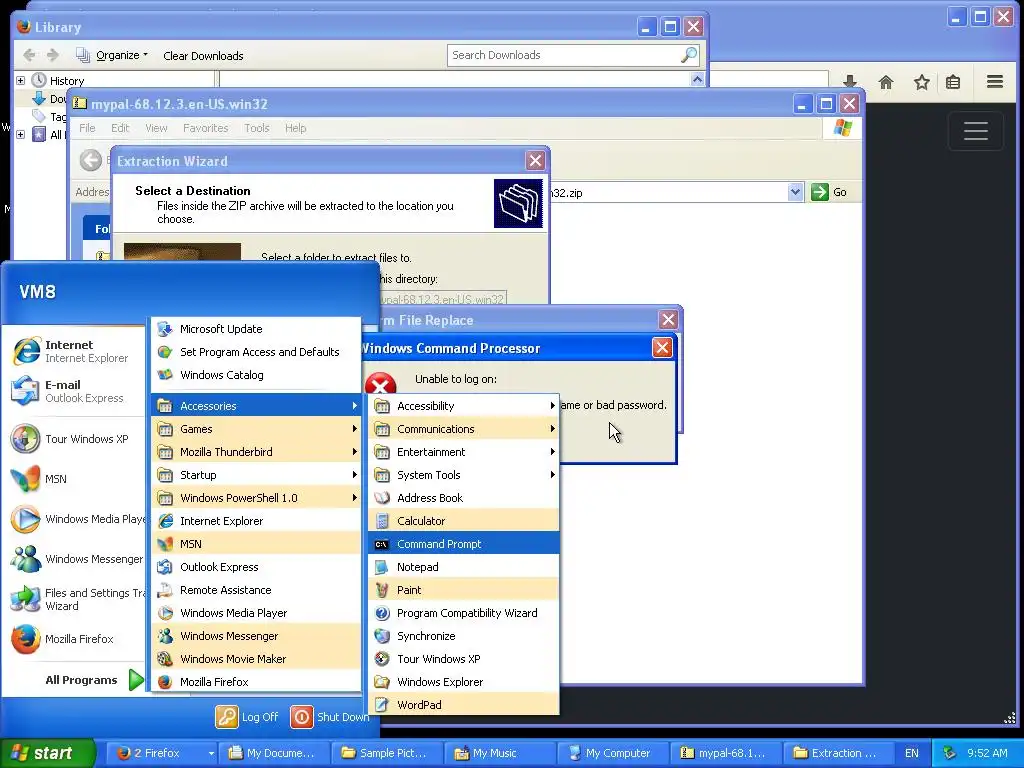Expand the Windows PowerShell 1.0 group
Viewport: 1024px width, 768px height.
(x=256, y=498)
